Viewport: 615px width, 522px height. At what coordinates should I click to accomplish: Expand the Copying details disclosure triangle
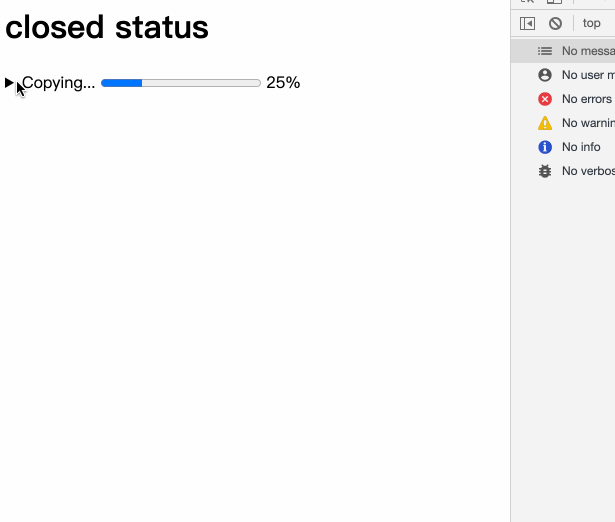tap(10, 83)
